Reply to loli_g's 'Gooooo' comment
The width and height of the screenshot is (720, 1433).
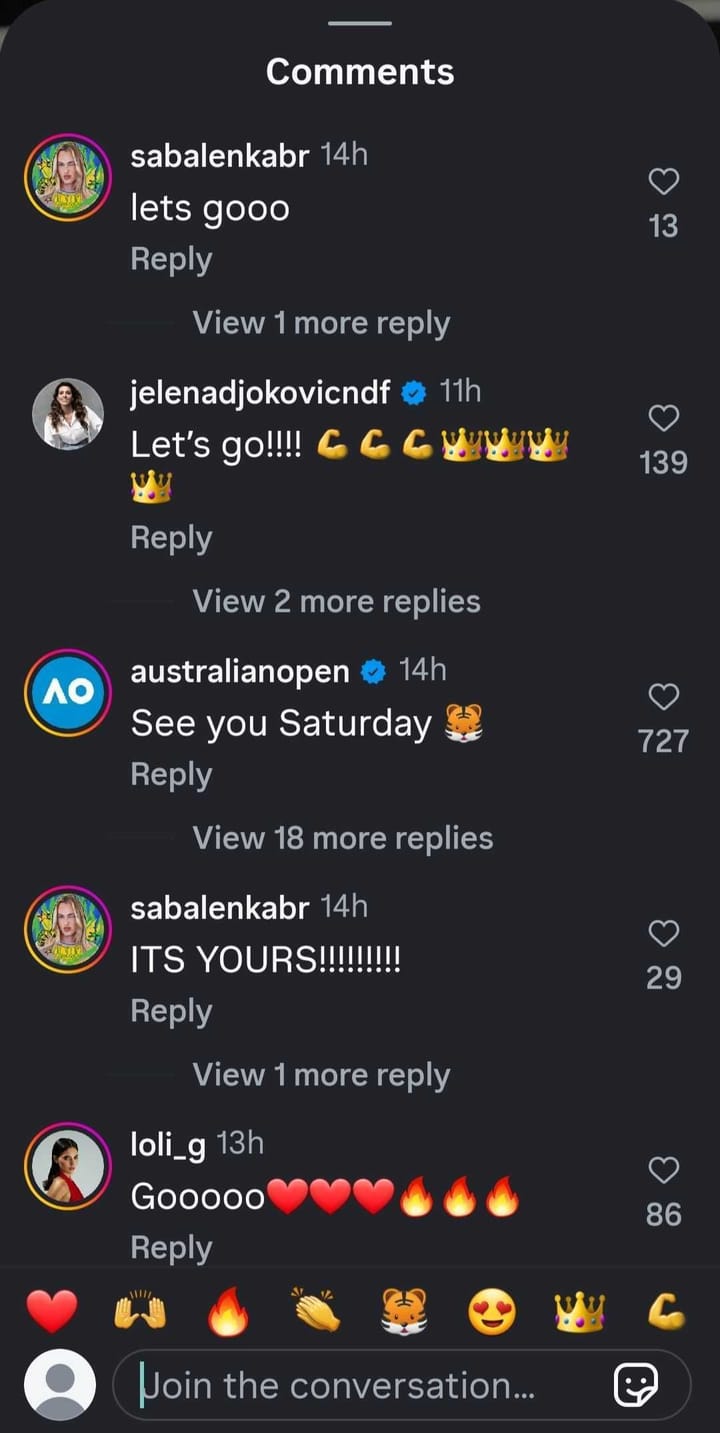click(x=170, y=1246)
